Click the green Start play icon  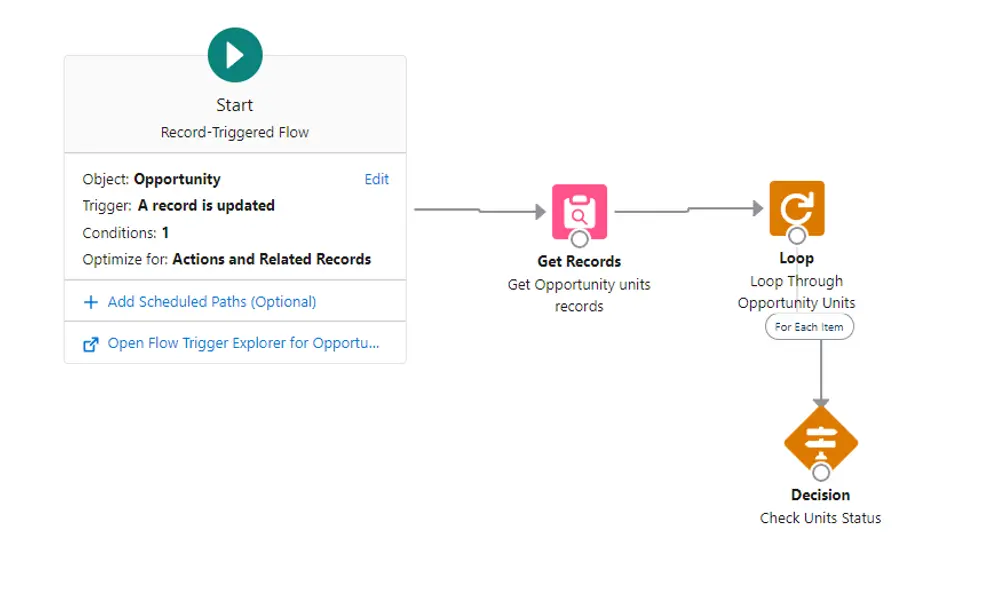(x=235, y=55)
